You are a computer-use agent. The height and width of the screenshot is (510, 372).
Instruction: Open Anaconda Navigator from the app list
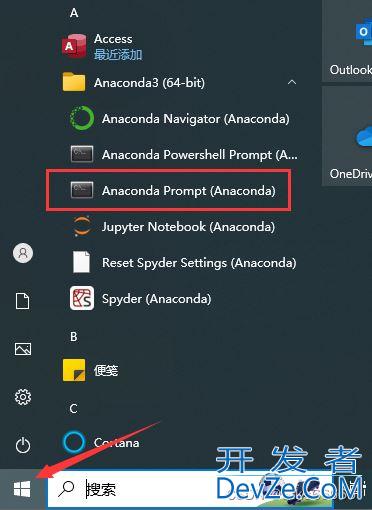click(x=179, y=119)
